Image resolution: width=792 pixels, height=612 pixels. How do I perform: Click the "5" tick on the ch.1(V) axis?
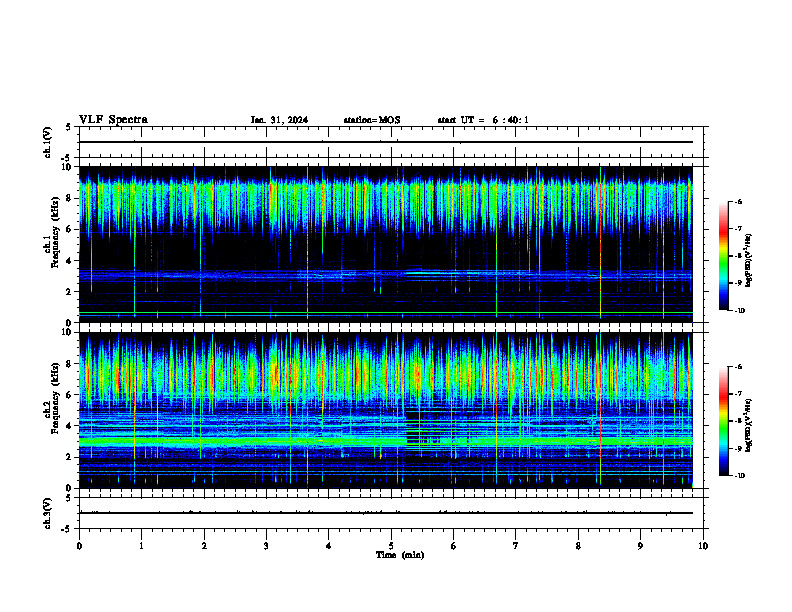click(69, 127)
